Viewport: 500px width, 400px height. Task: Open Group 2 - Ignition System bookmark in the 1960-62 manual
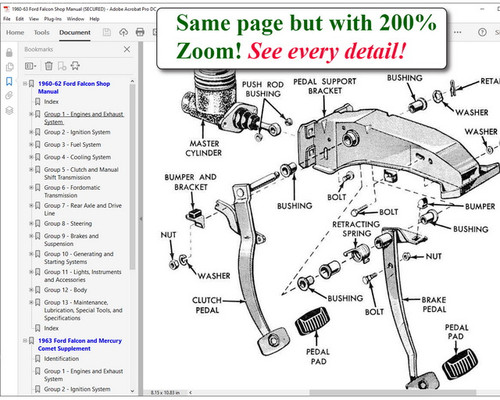coord(77,132)
